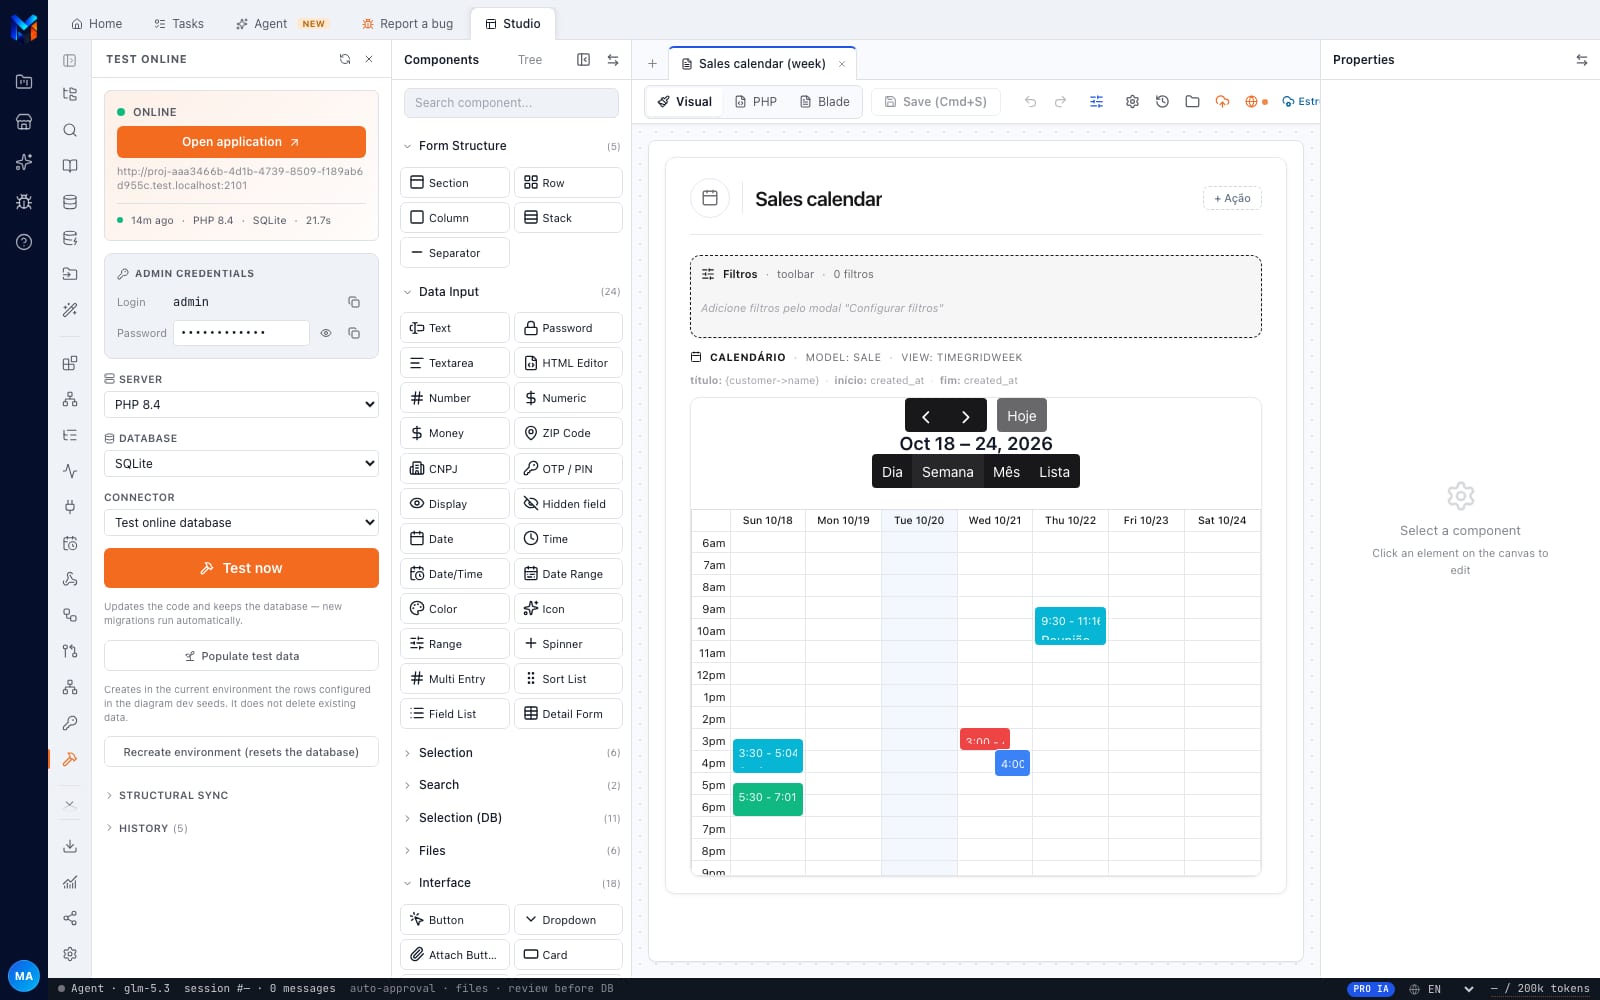Collapse the Data Input group
This screenshot has height=1000, width=1600.
511,292
